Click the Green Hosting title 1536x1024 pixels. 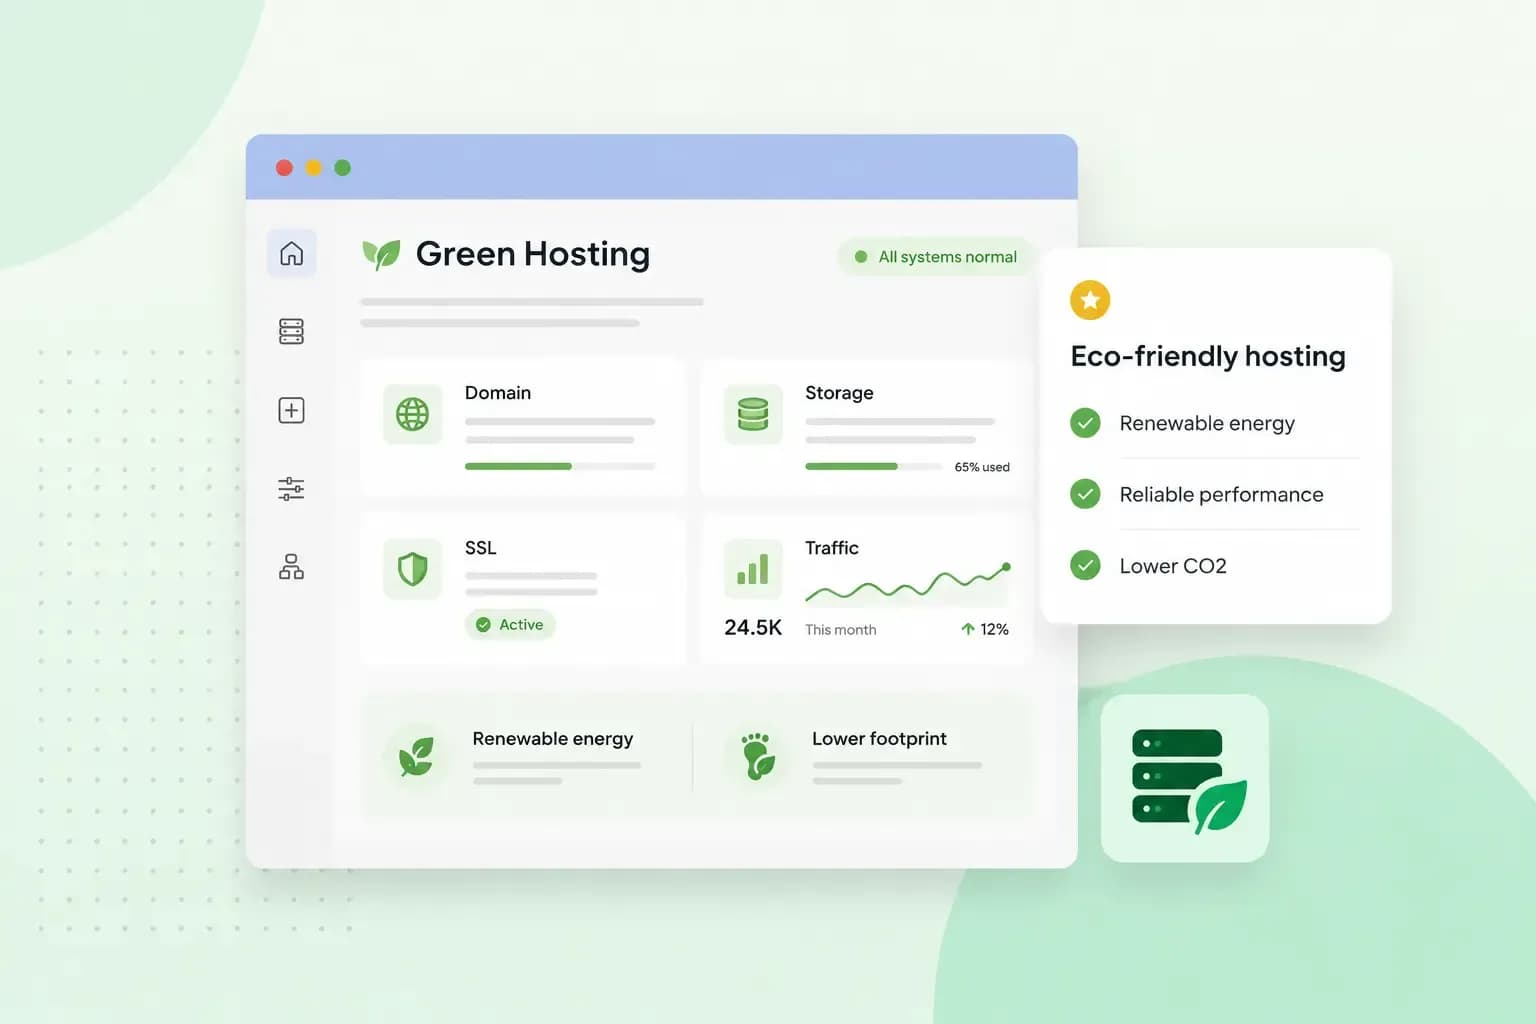(533, 254)
